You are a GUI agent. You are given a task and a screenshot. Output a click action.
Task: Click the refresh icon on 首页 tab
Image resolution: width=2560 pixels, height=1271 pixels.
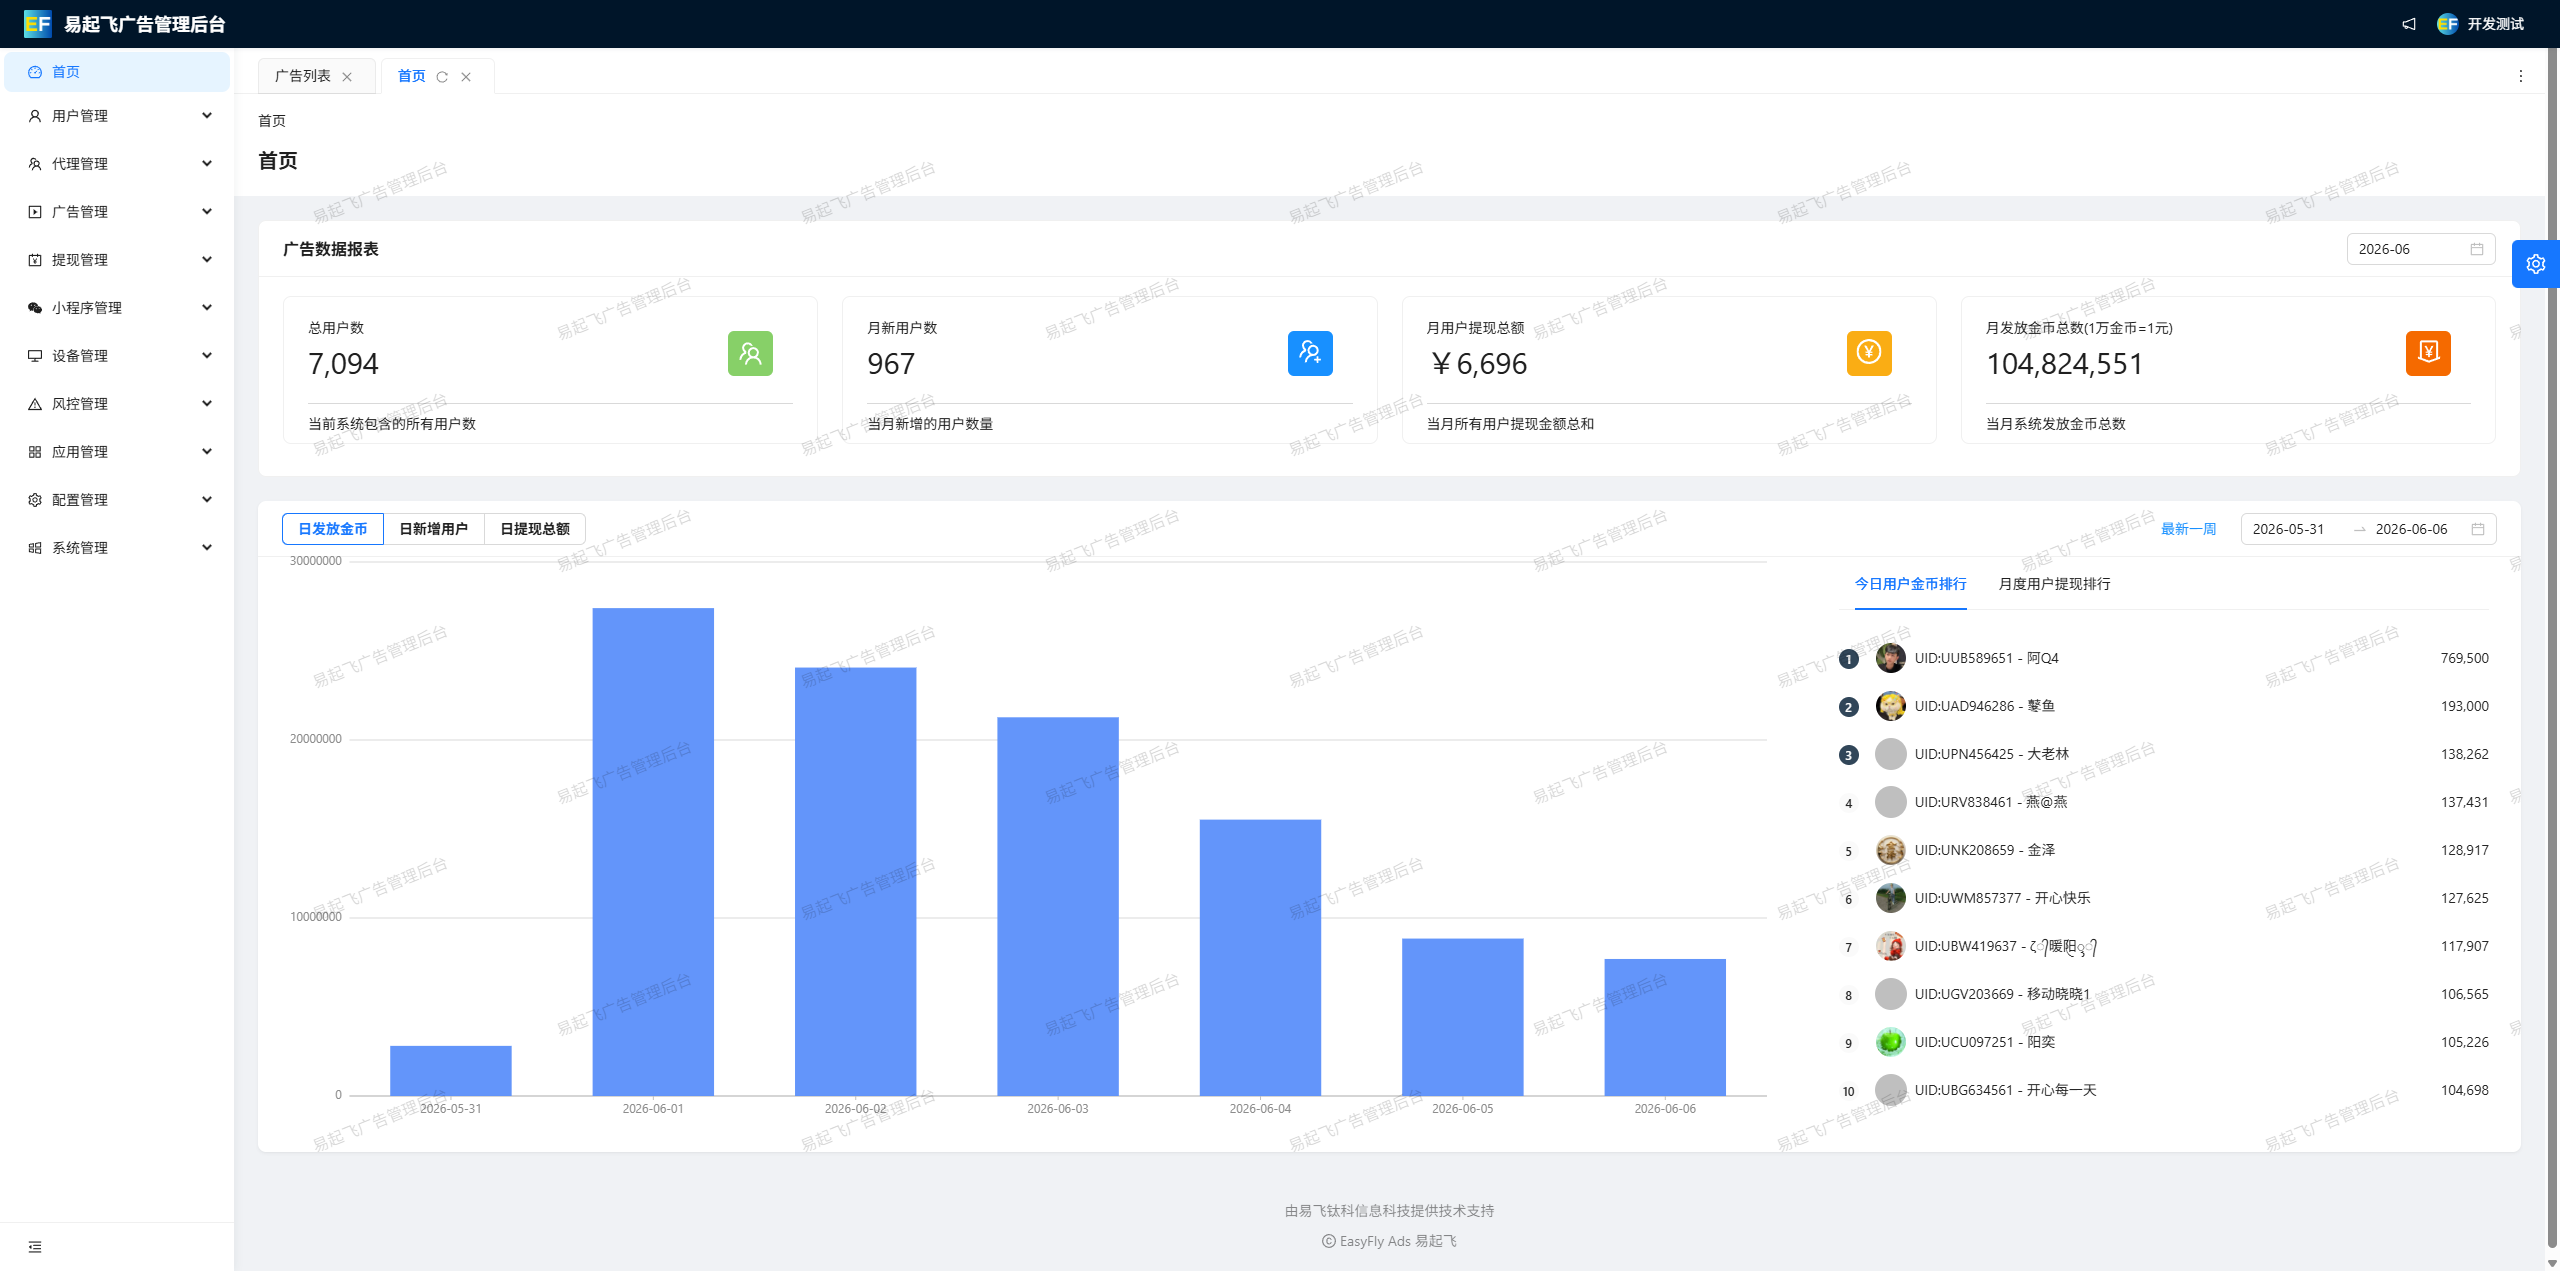tap(442, 77)
